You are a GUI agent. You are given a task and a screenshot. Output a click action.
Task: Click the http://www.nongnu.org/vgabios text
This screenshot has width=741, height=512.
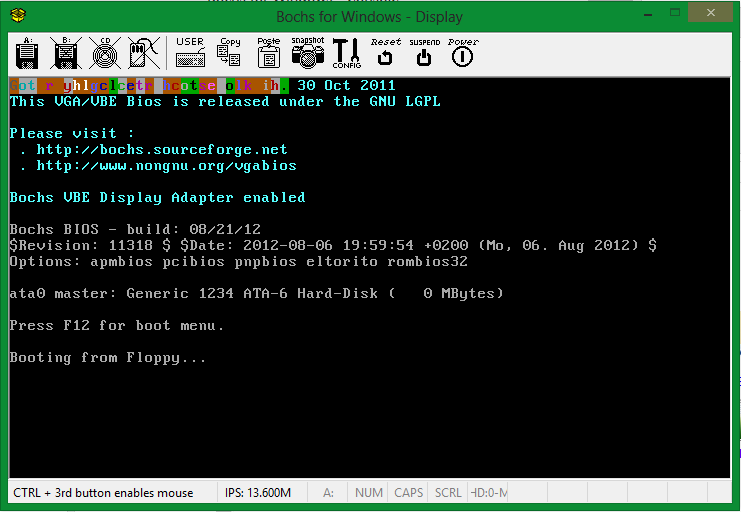tap(166, 165)
